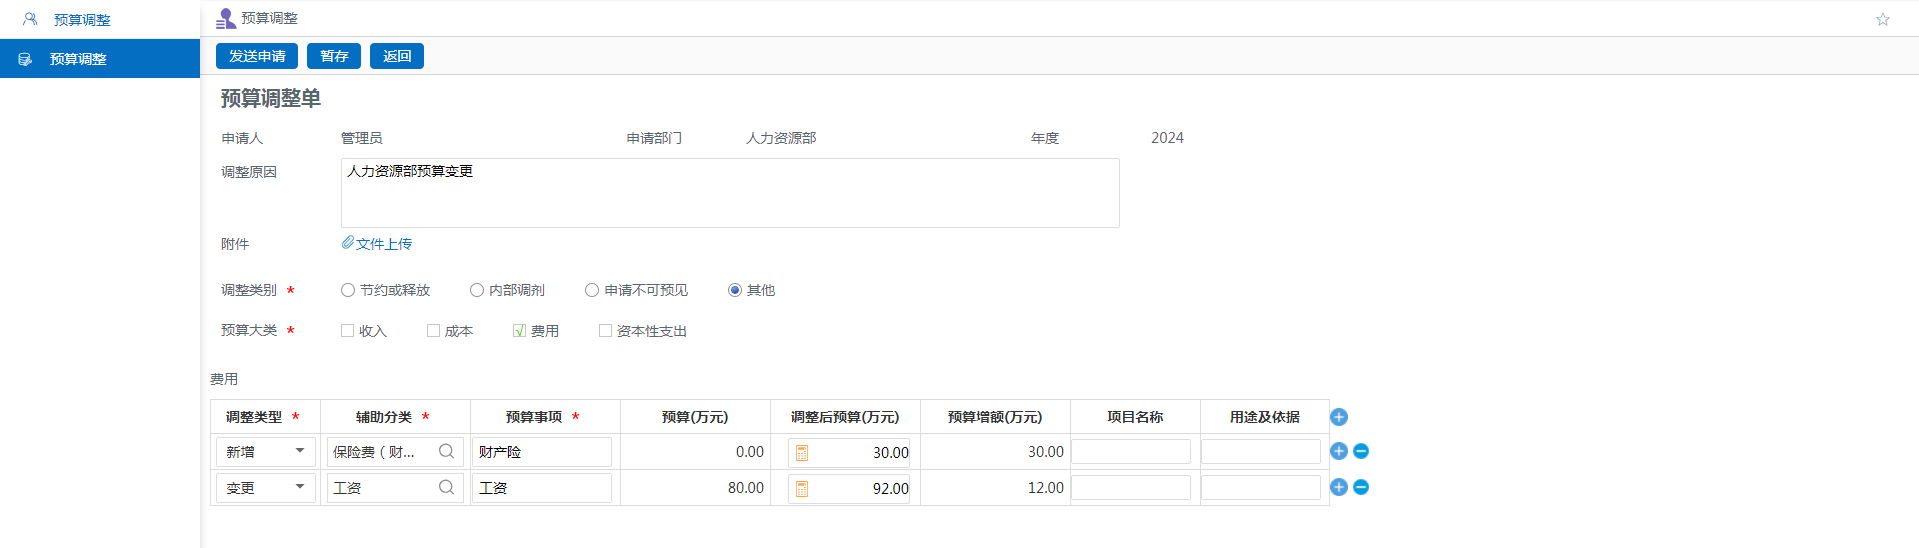Click the favorite star icon
Image resolution: width=1919 pixels, height=548 pixels.
[x=1882, y=19]
